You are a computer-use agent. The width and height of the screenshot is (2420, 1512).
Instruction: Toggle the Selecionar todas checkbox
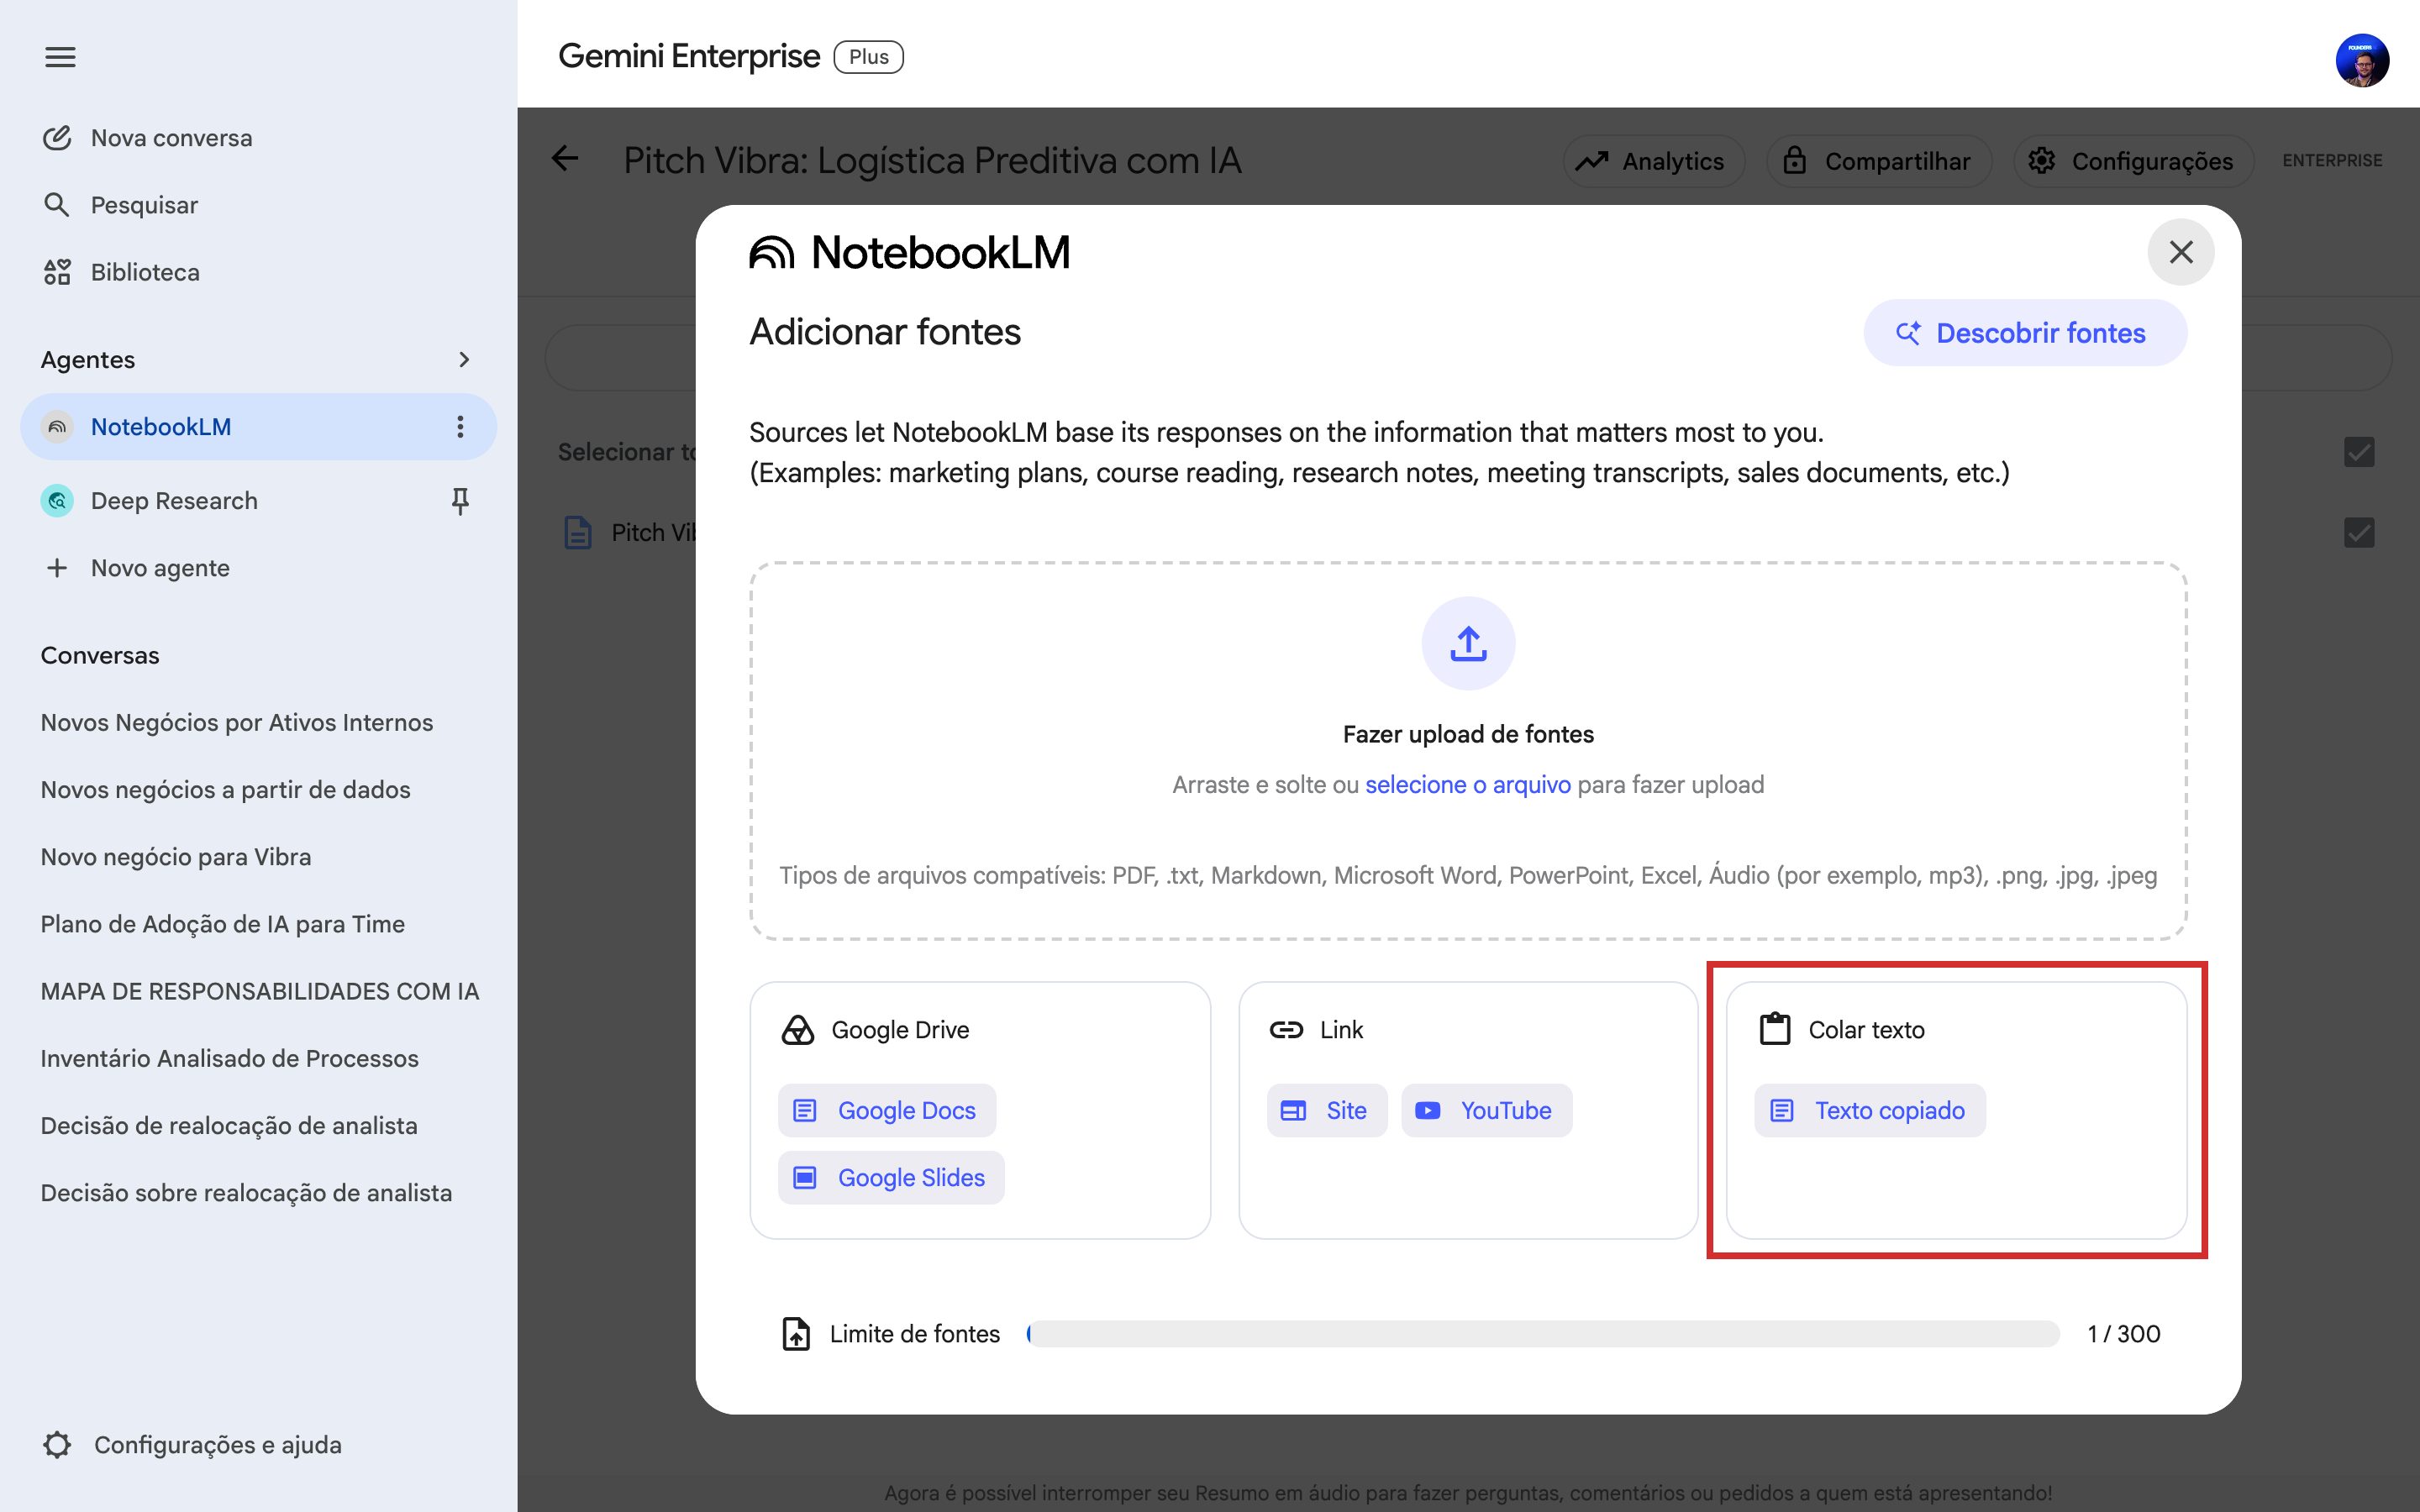(x=2359, y=452)
